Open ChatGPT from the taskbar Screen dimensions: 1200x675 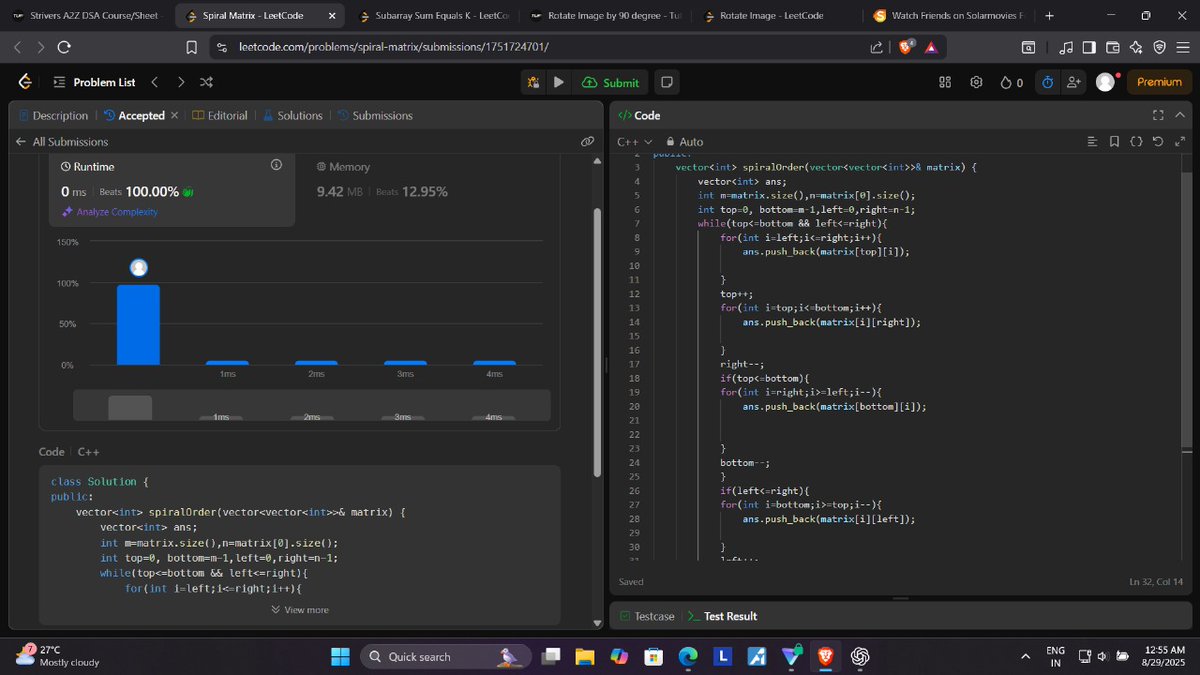(x=859, y=656)
